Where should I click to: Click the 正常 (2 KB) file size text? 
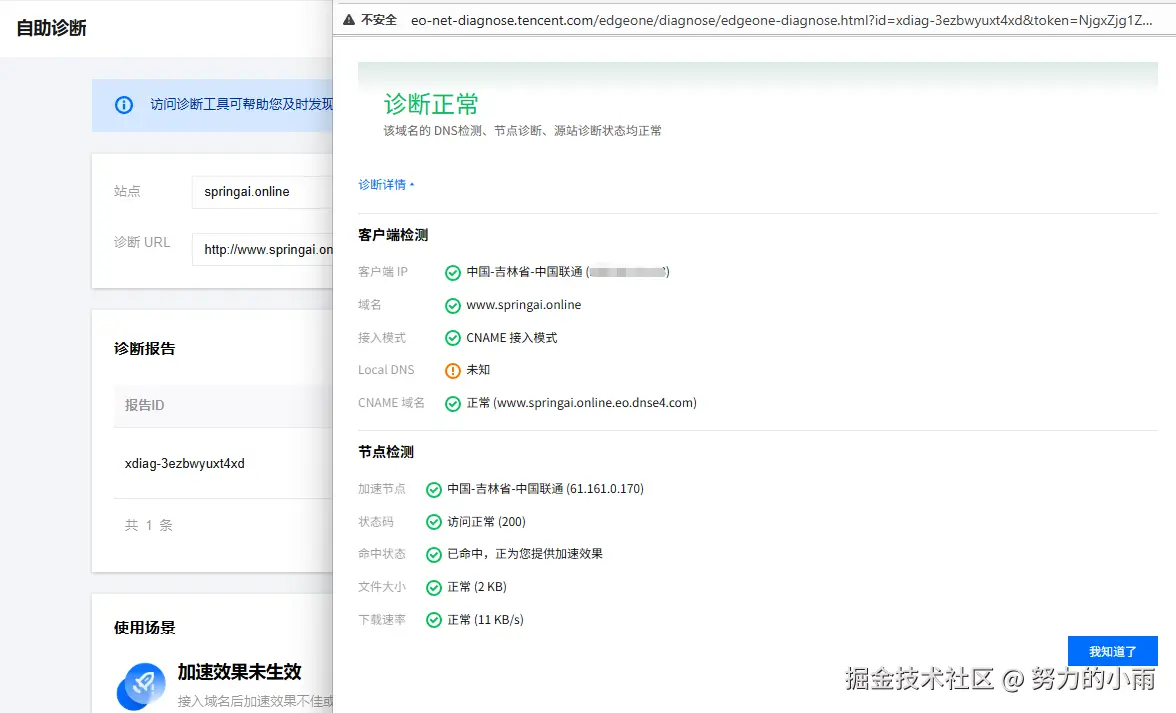477,587
